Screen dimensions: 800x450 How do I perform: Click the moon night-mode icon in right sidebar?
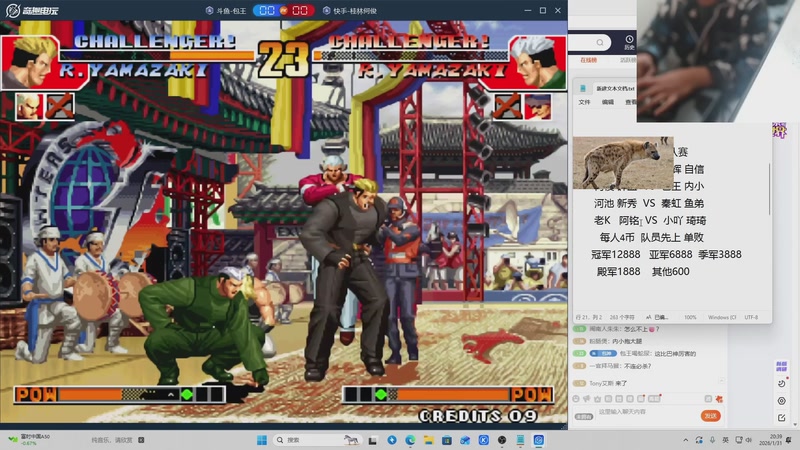coord(782,383)
